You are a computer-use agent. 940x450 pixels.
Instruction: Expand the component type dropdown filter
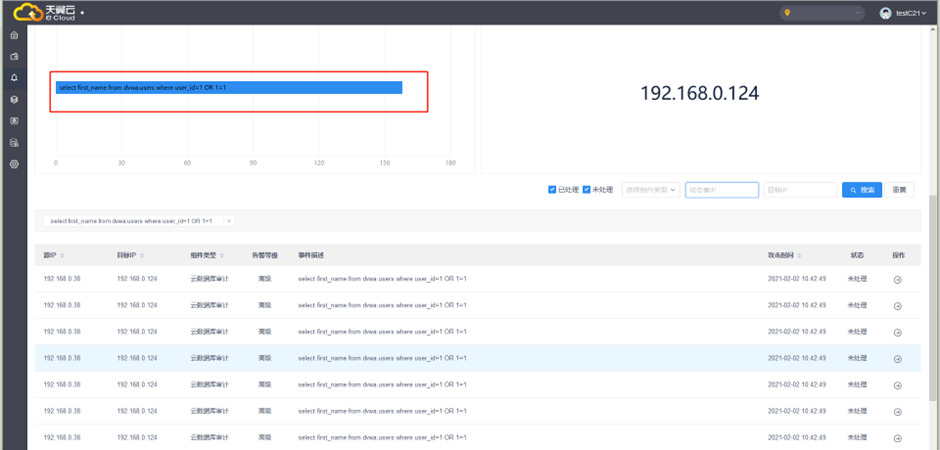point(651,190)
